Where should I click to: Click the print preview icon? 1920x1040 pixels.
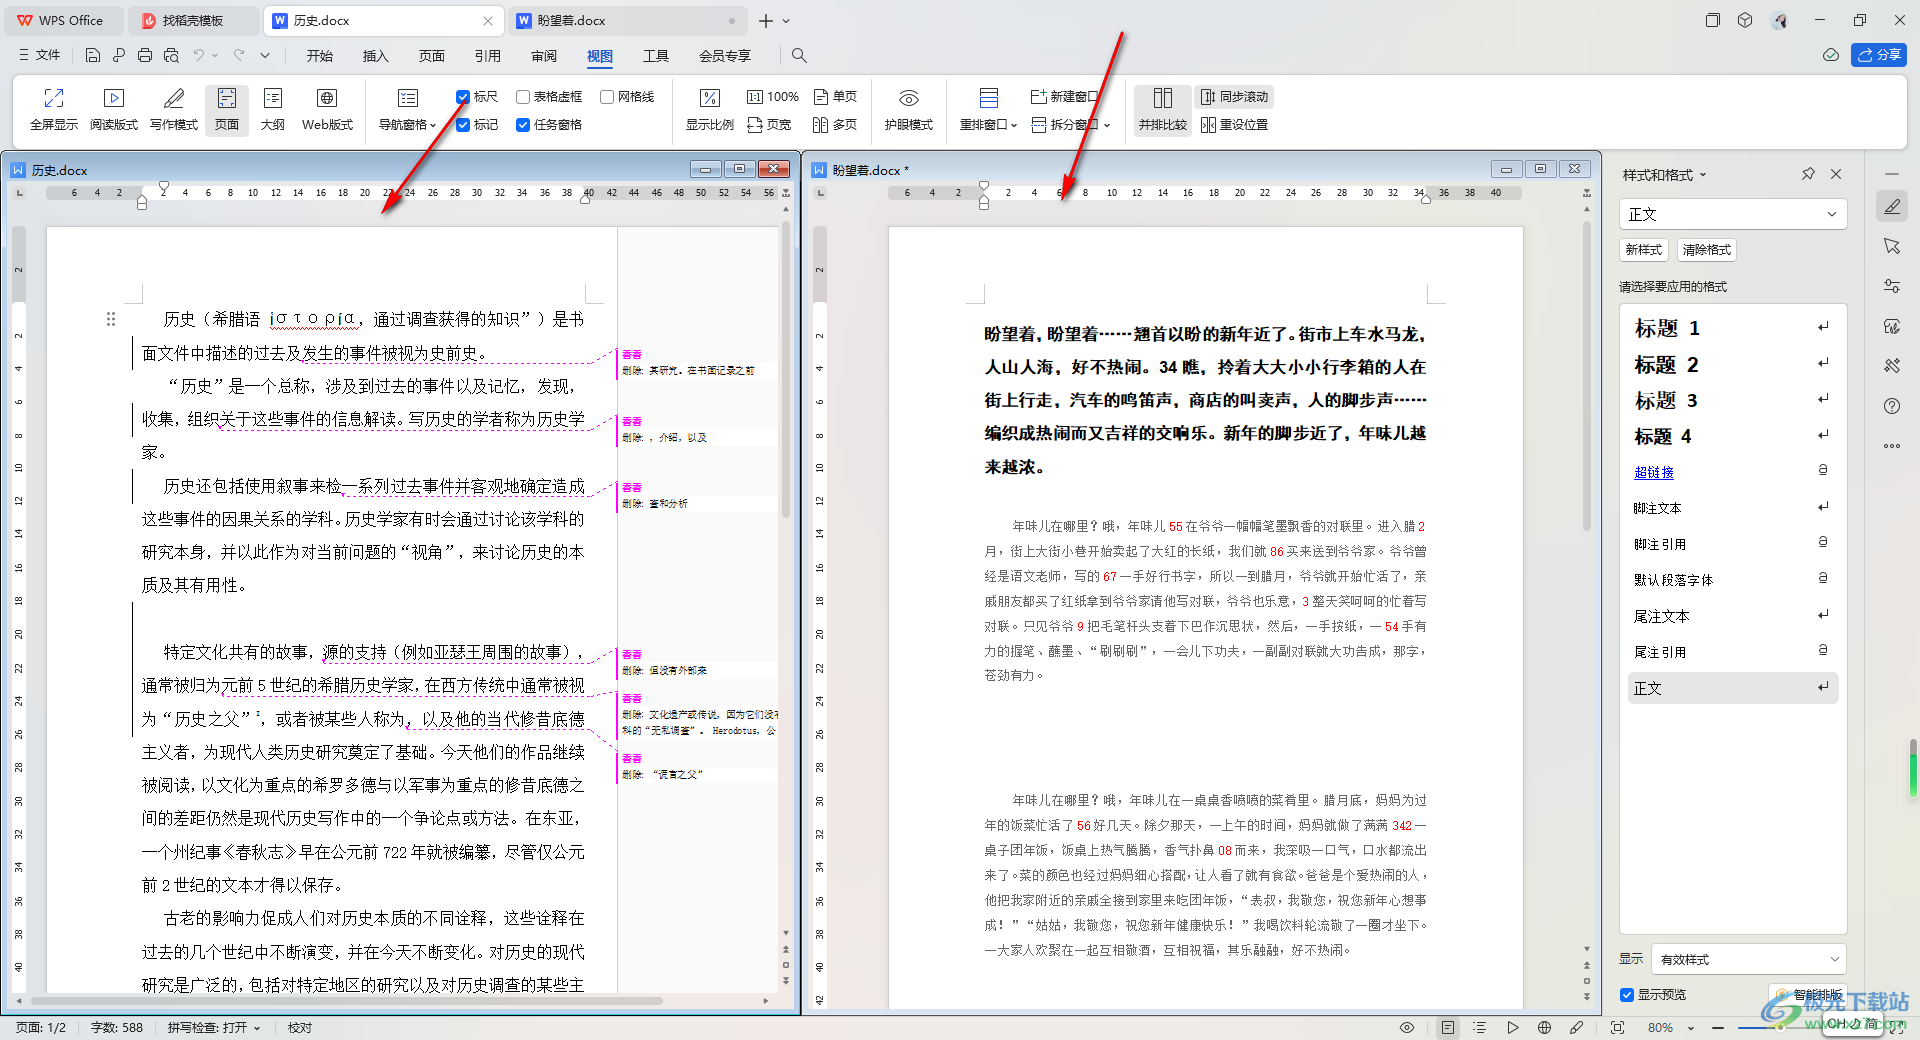[x=171, y=55]
